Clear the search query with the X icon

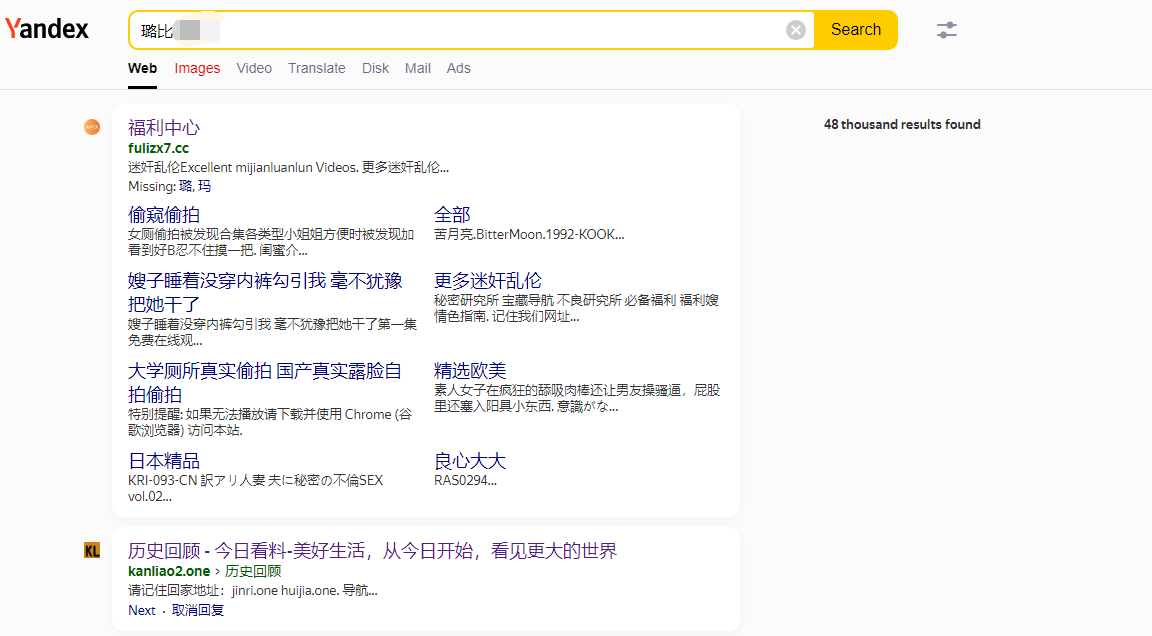(796, 30)
